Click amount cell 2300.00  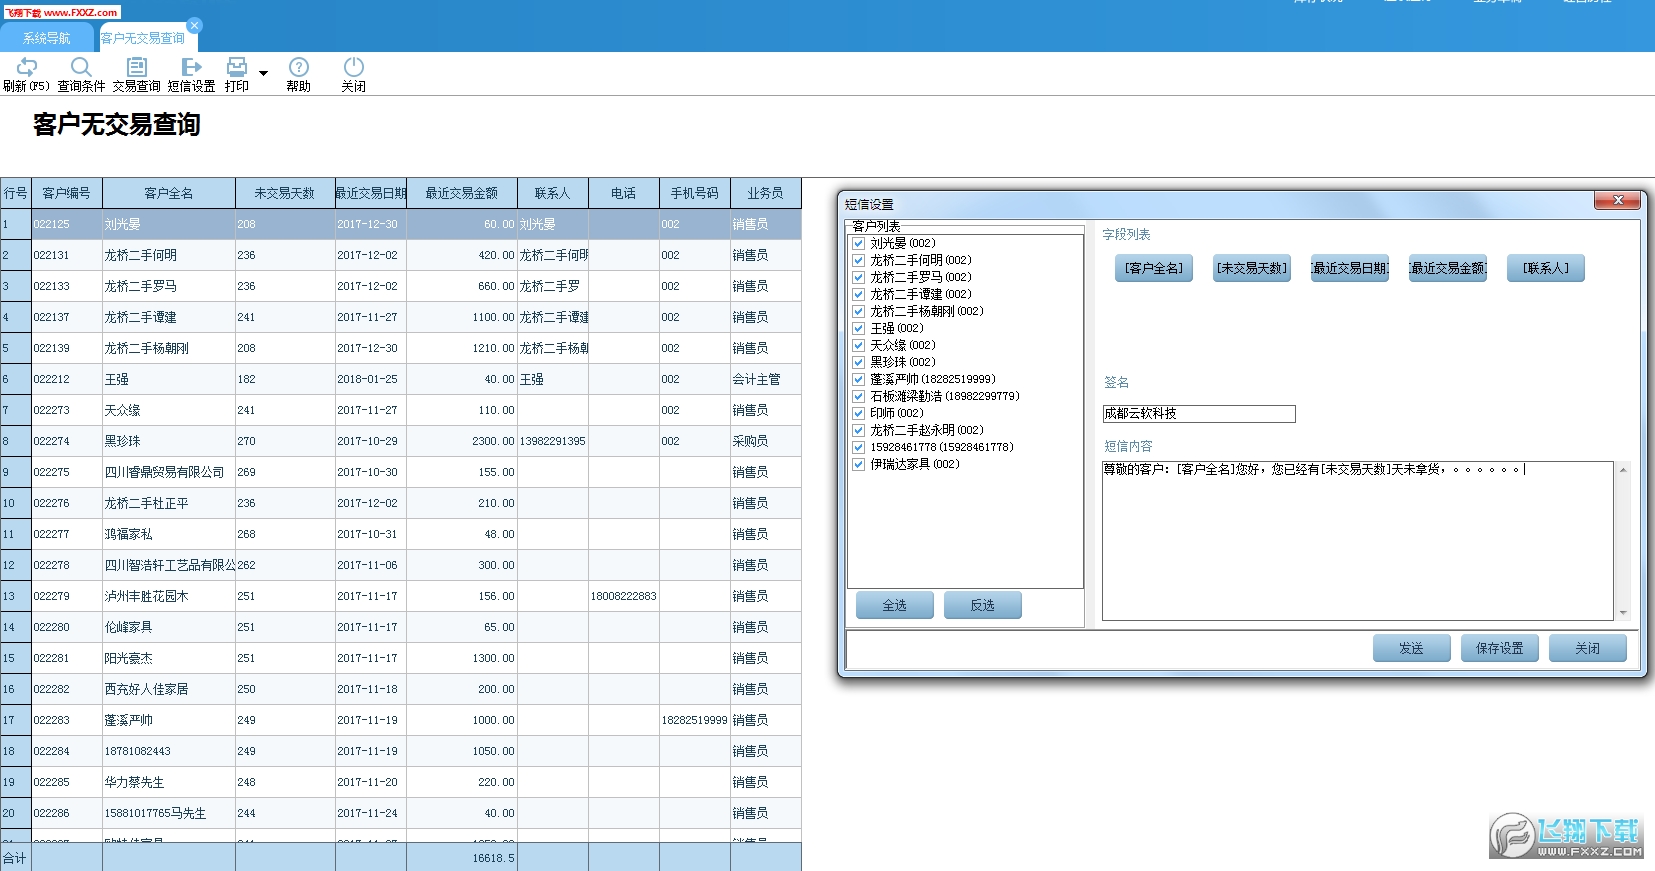462,441
